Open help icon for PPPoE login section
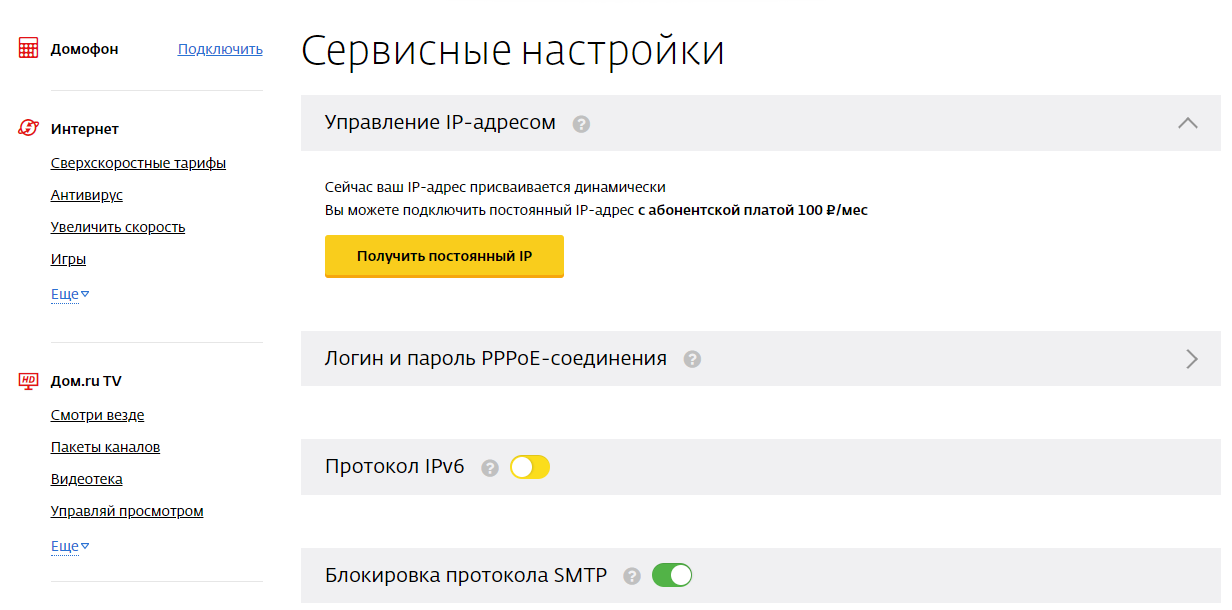This screenshot has height=610, width=1232. [x=692, y=359]
